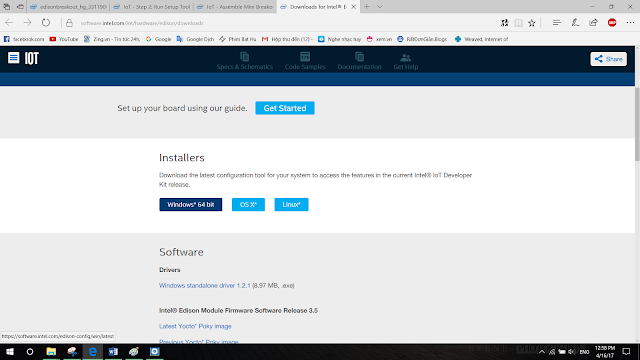640x360 pixels.
Task: Close the Downloads for Intel tab
Action: pos(353,7)
